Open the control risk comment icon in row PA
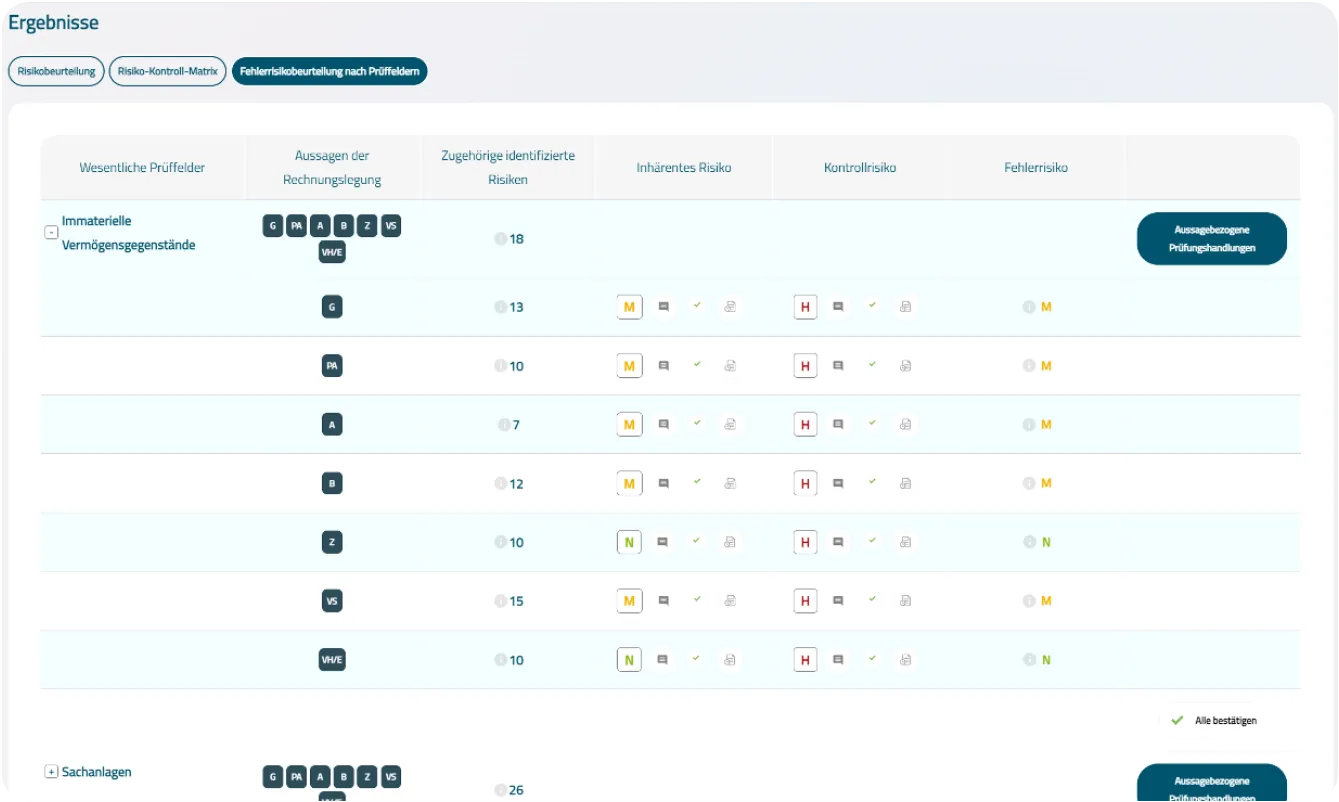Viewport: 1339px width, 802px height. 838,366
